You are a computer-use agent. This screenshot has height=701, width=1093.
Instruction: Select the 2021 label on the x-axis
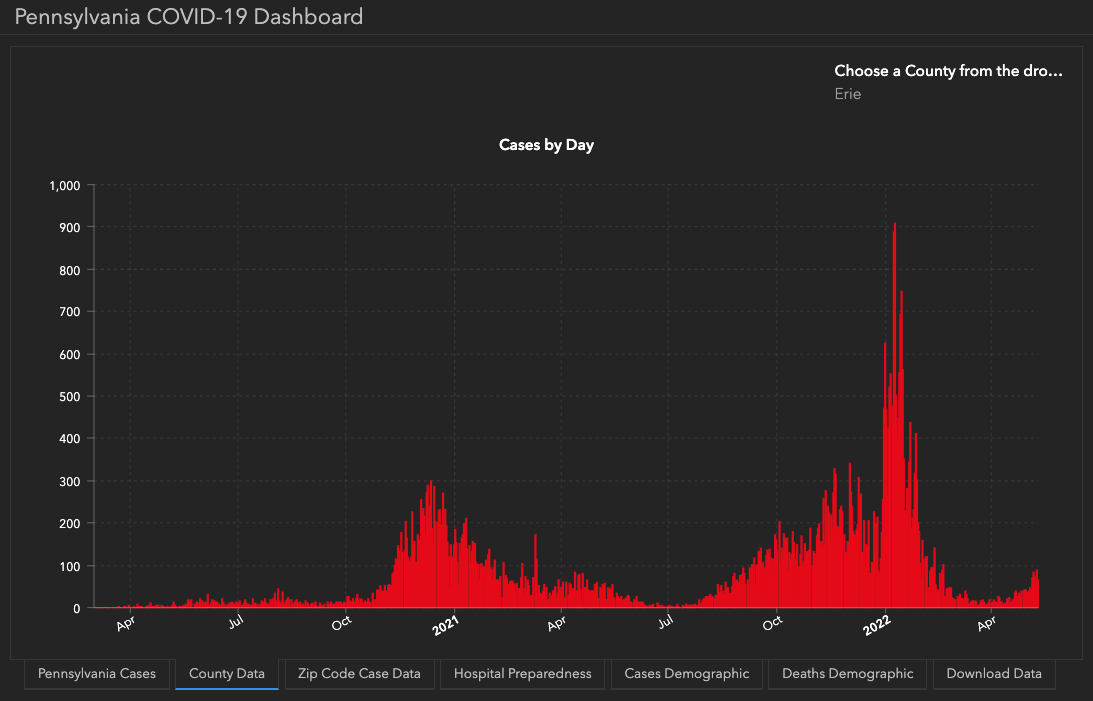(445, 627)
